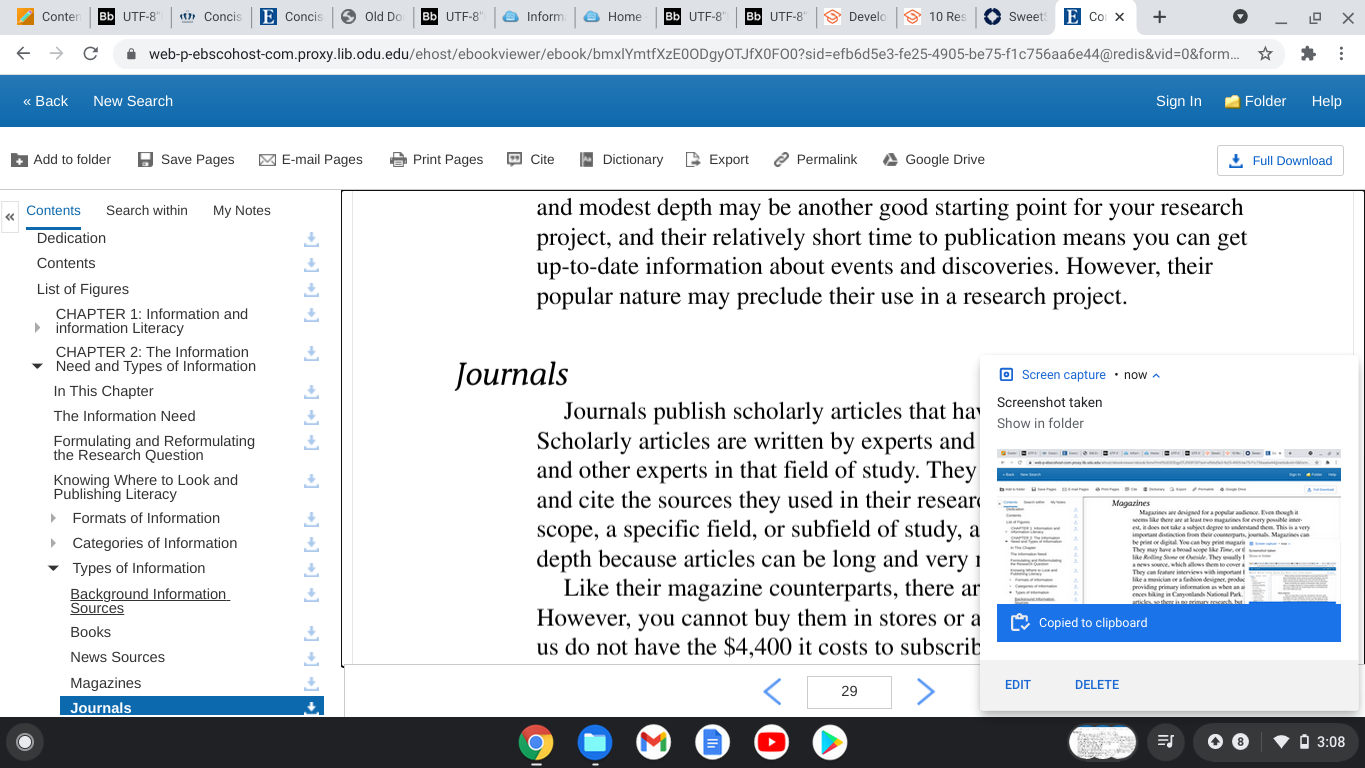Save to Google Drive
1365x768 pixels.
[x=933, y=159]
